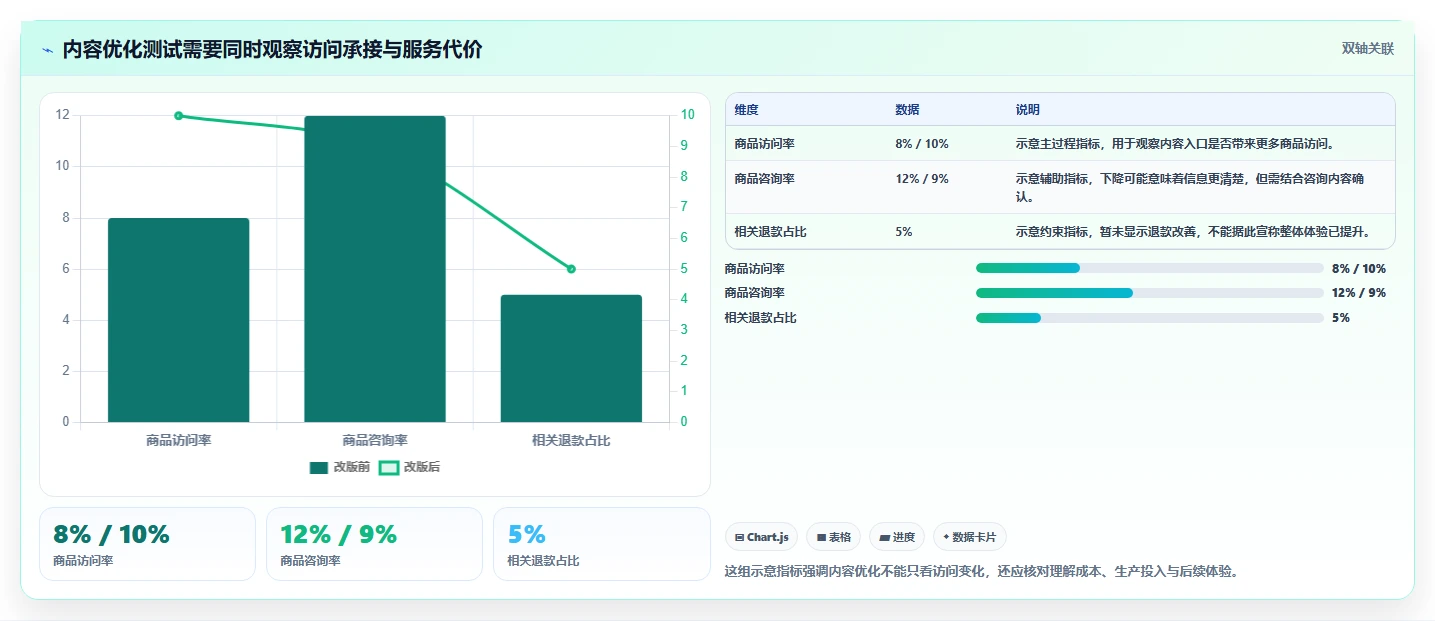The width and height of the screenshot is (1435, 621).
Task: Click 商品咨询率 cell in the table
Action: pos(764,179)
